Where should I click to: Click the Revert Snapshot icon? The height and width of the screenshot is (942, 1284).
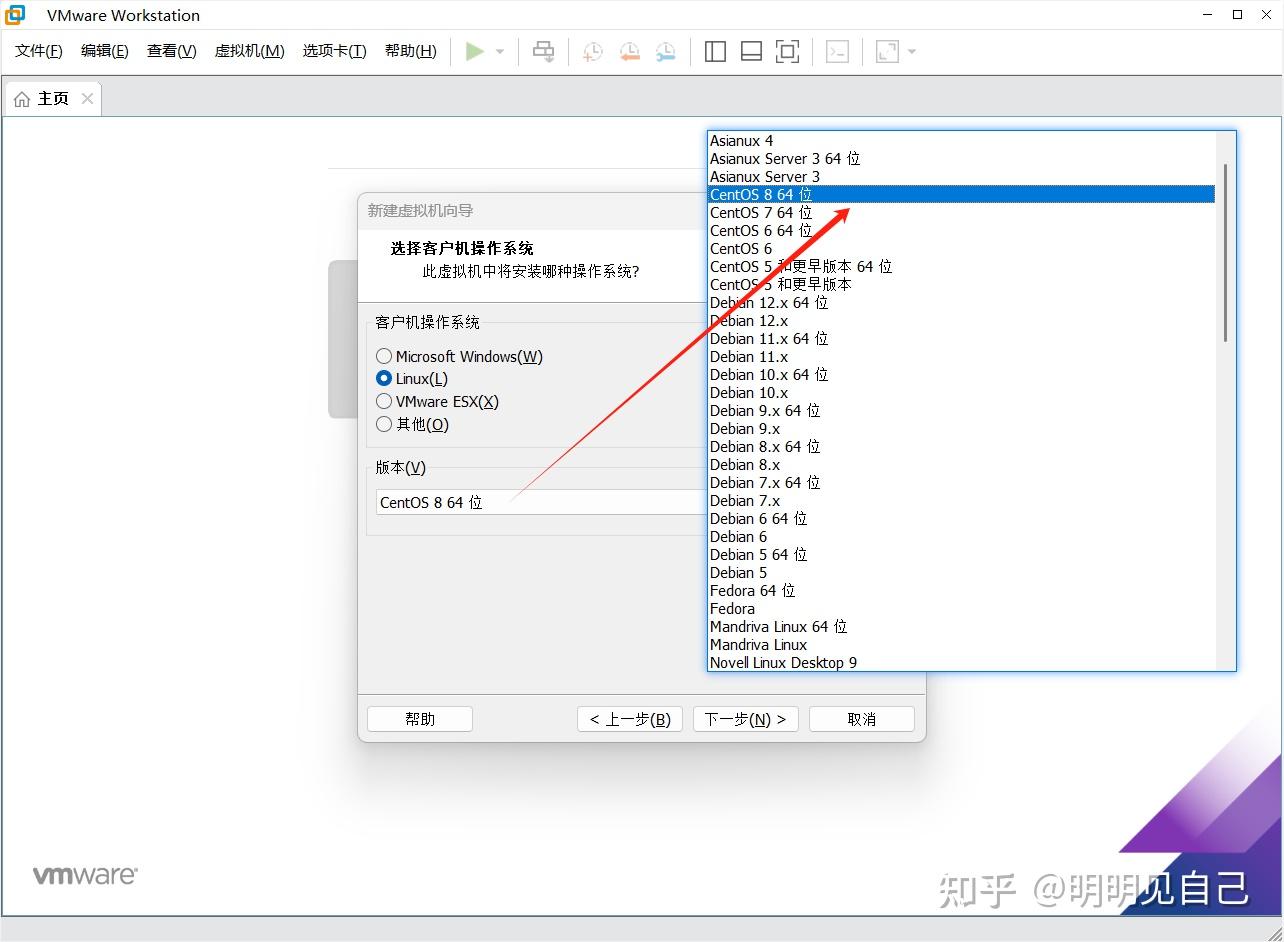click(x=629, y=51)
